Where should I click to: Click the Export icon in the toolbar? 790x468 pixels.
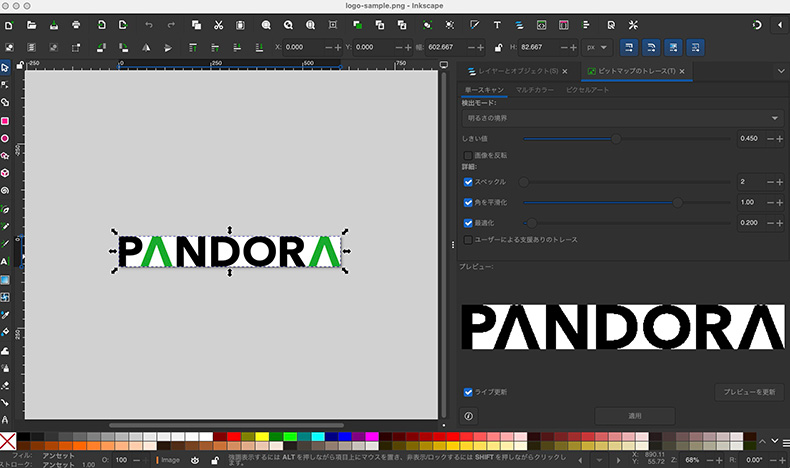123,25
